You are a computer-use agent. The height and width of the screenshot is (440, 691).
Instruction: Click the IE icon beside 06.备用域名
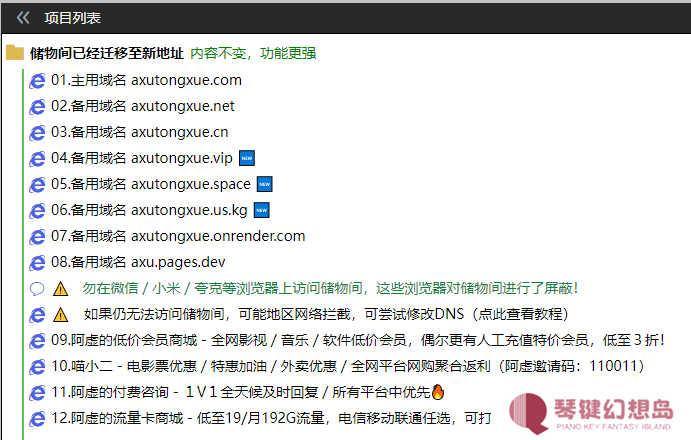pyautogui.click(x=37, y=211)
